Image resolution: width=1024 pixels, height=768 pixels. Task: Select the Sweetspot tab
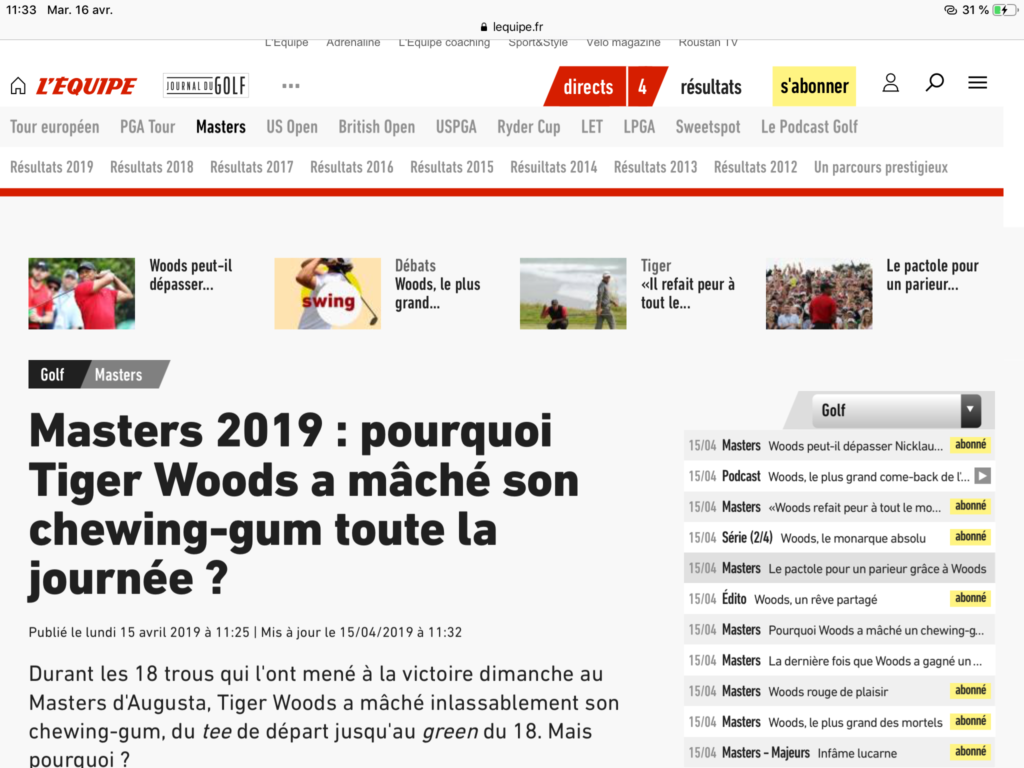(708, 127)
